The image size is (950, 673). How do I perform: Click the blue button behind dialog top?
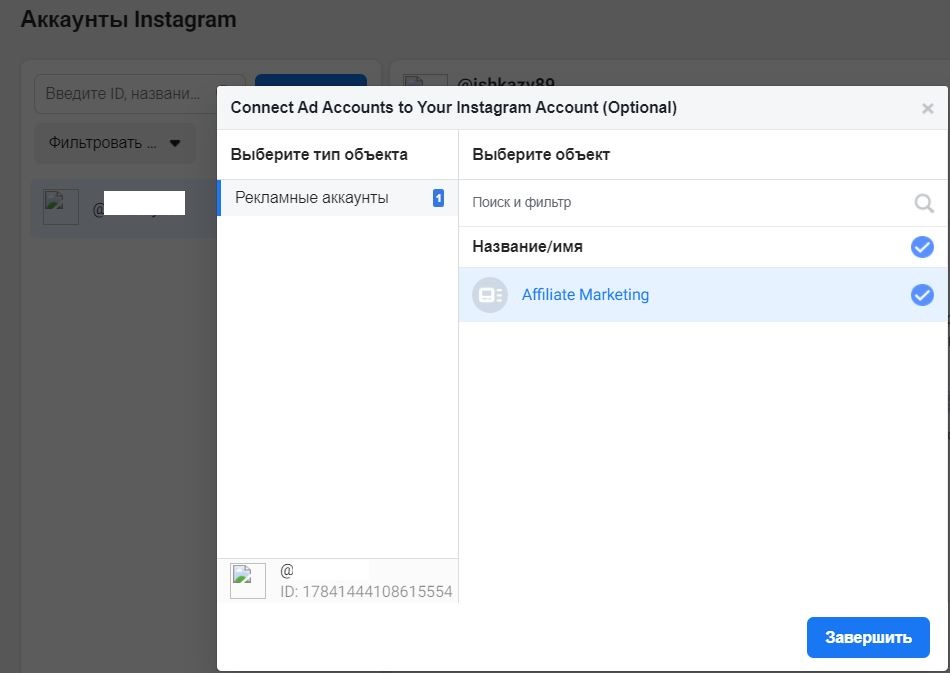pyautogui.click(x=311, y=81)
